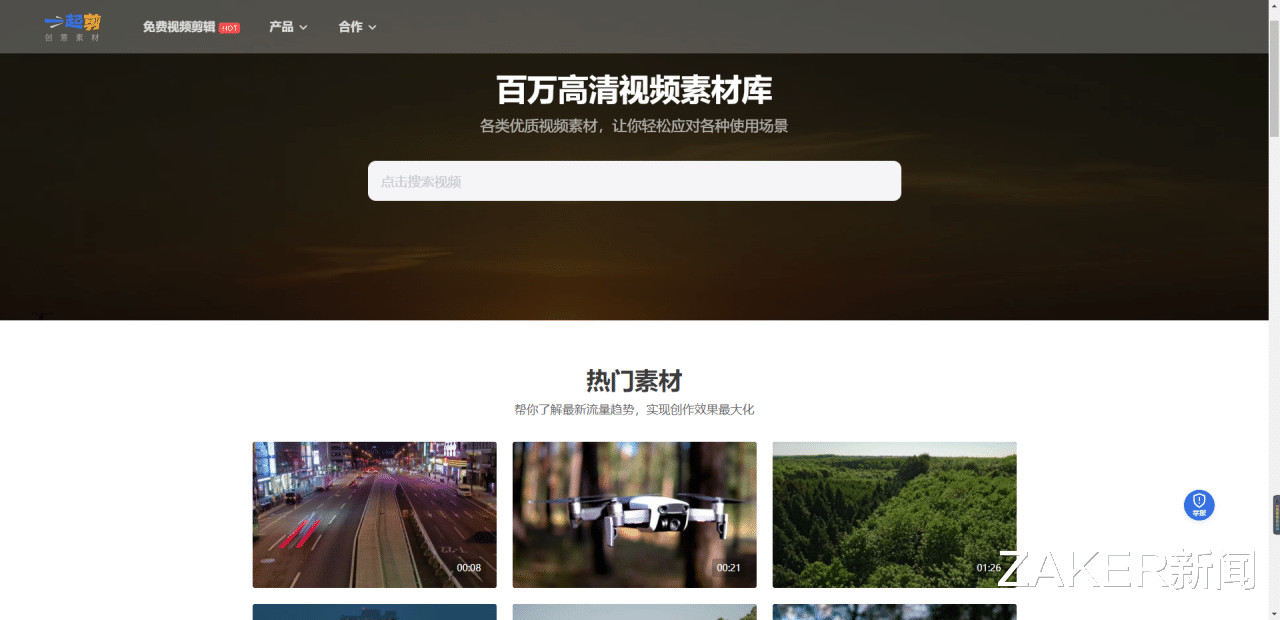Expand the 合作 dropdown chevron

point(372,28)
